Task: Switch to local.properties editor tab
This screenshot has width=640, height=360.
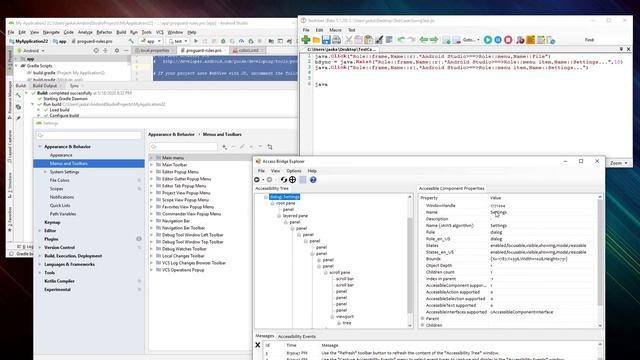Action: point(154,50)
